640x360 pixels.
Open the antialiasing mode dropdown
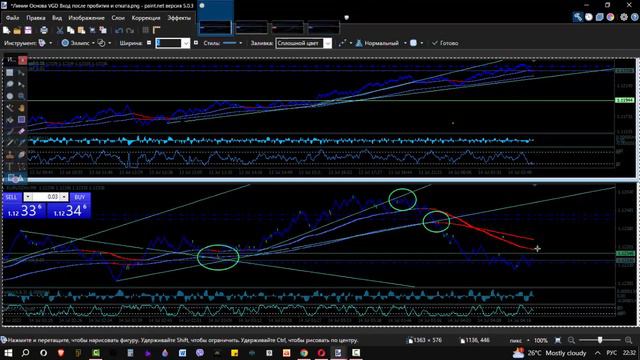pyautogui.click(x=345, y=43)
